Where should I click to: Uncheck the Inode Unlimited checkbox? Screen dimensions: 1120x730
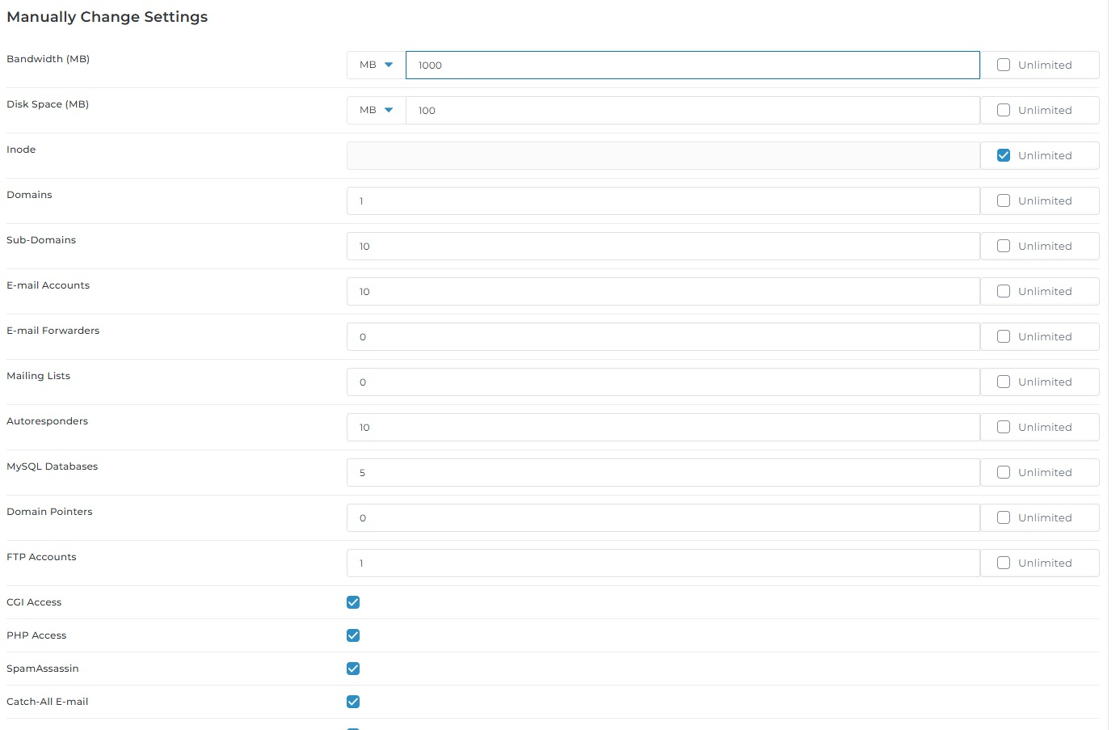[1003, 155]
